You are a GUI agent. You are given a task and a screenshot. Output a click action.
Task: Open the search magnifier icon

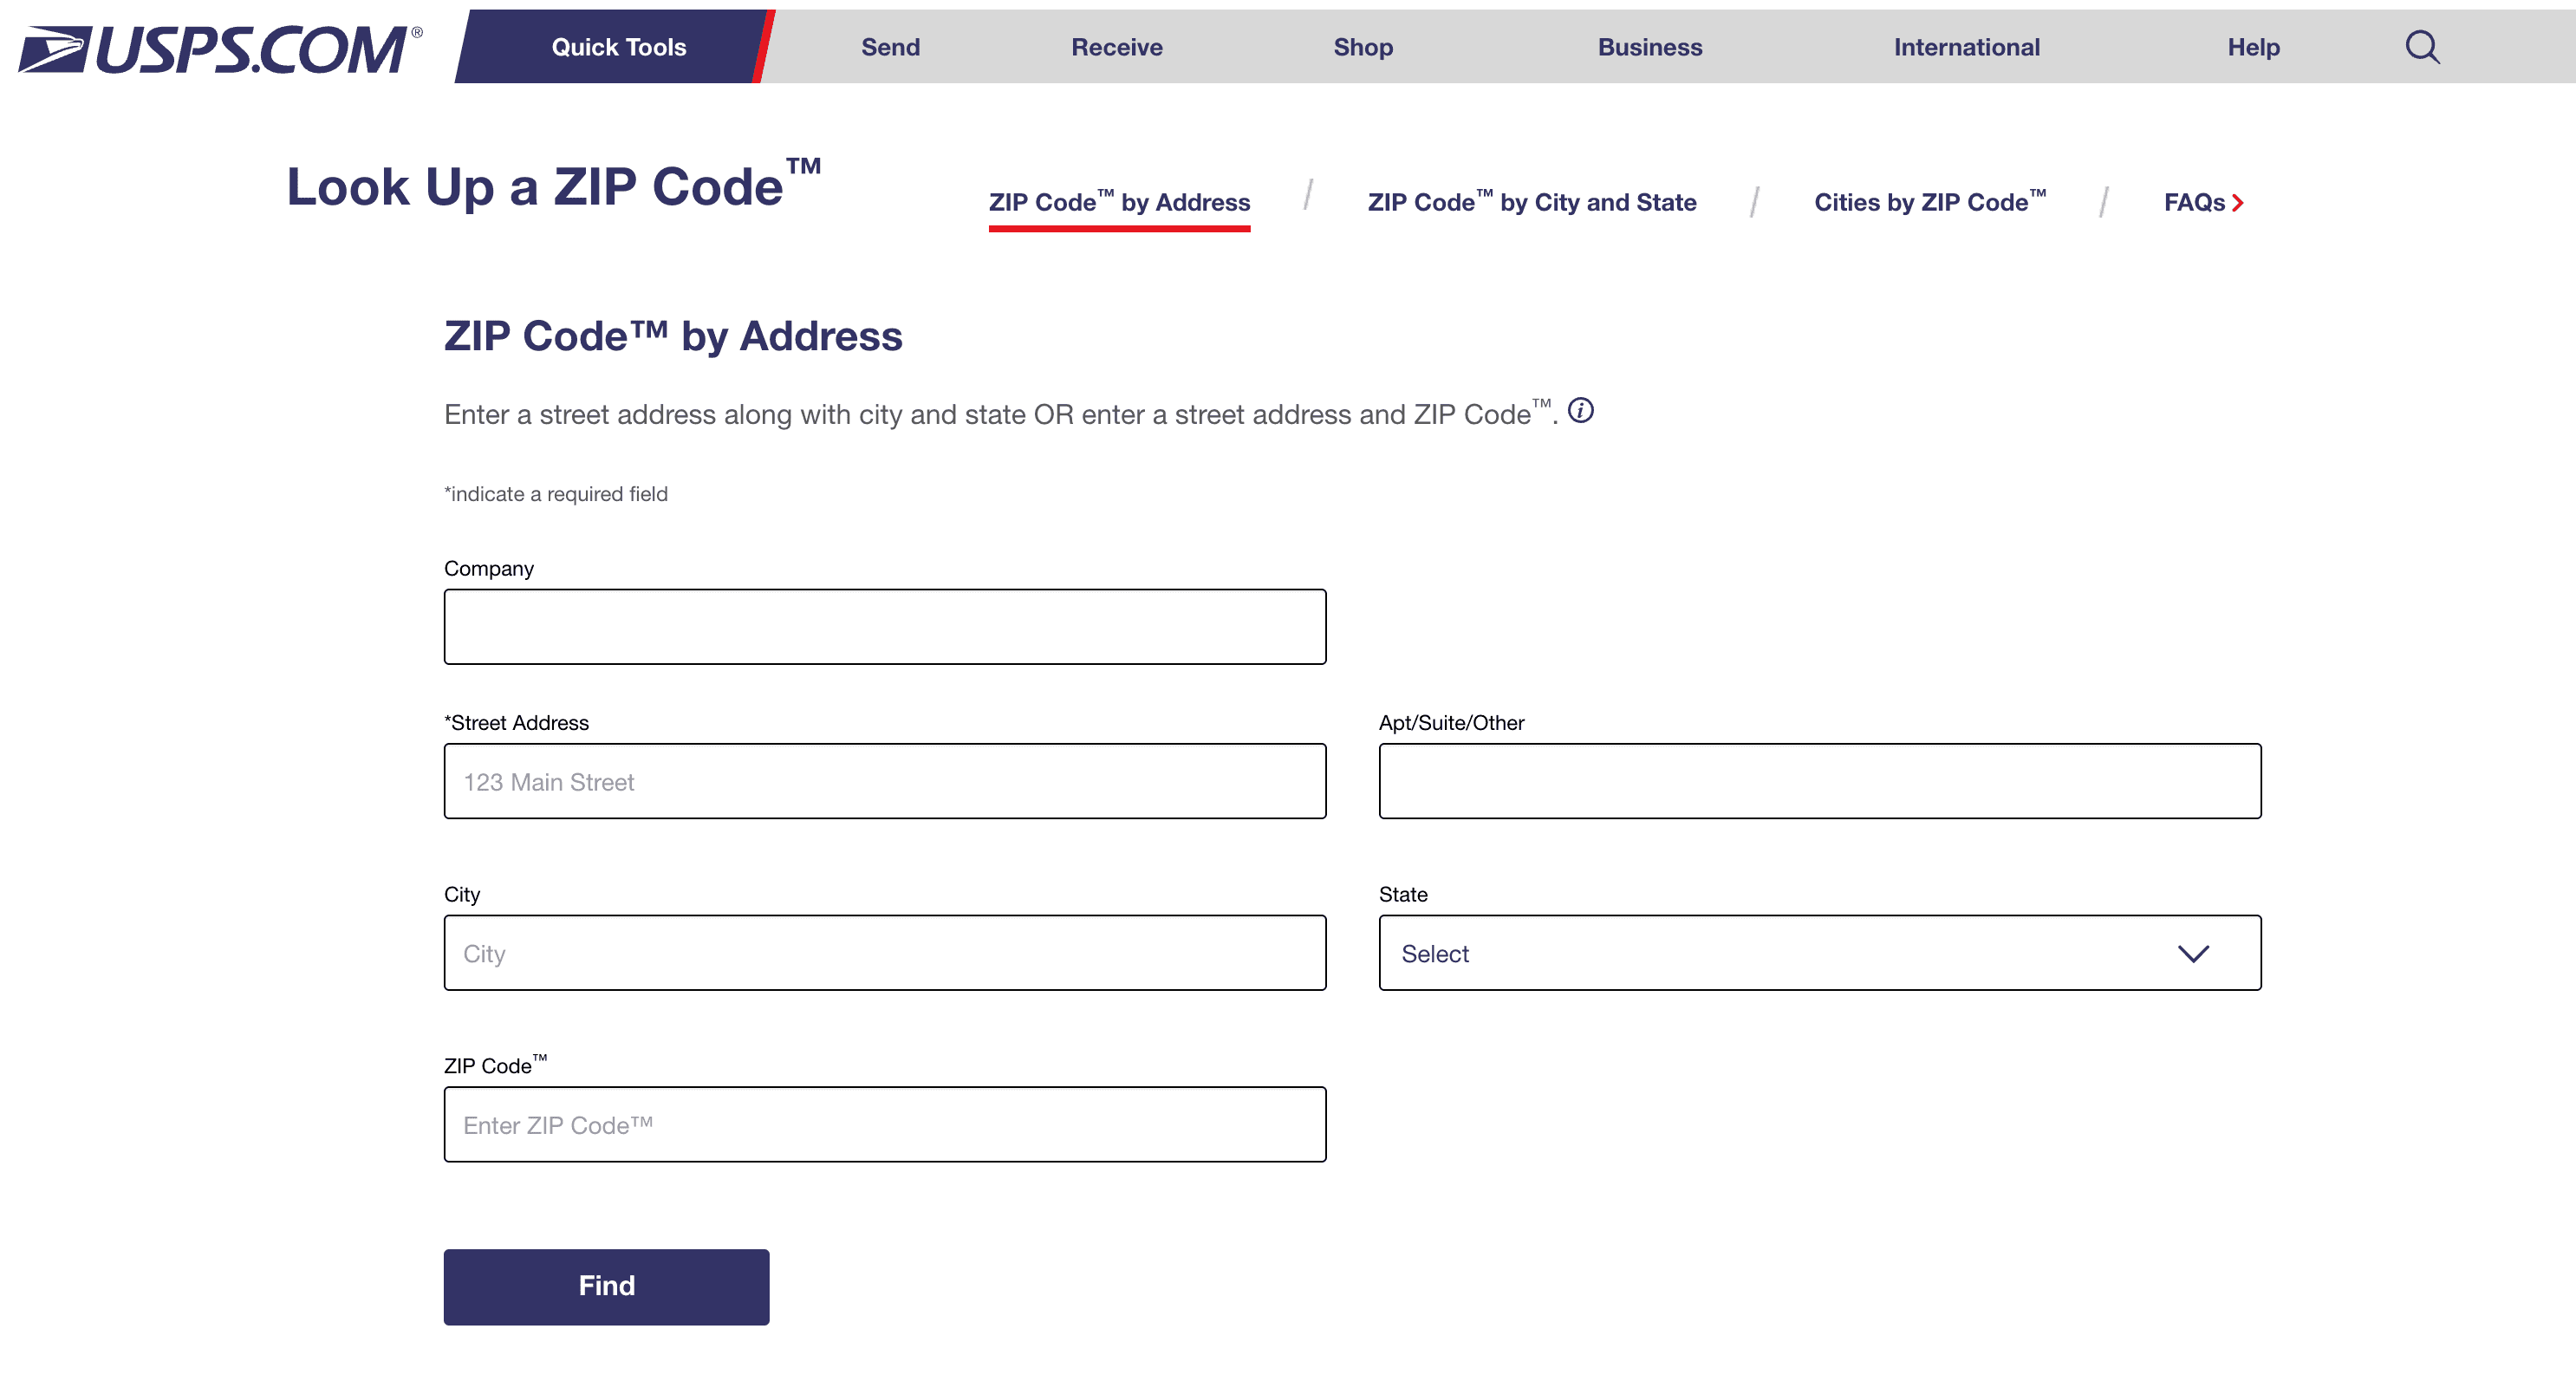click(x=2422, y=47)
